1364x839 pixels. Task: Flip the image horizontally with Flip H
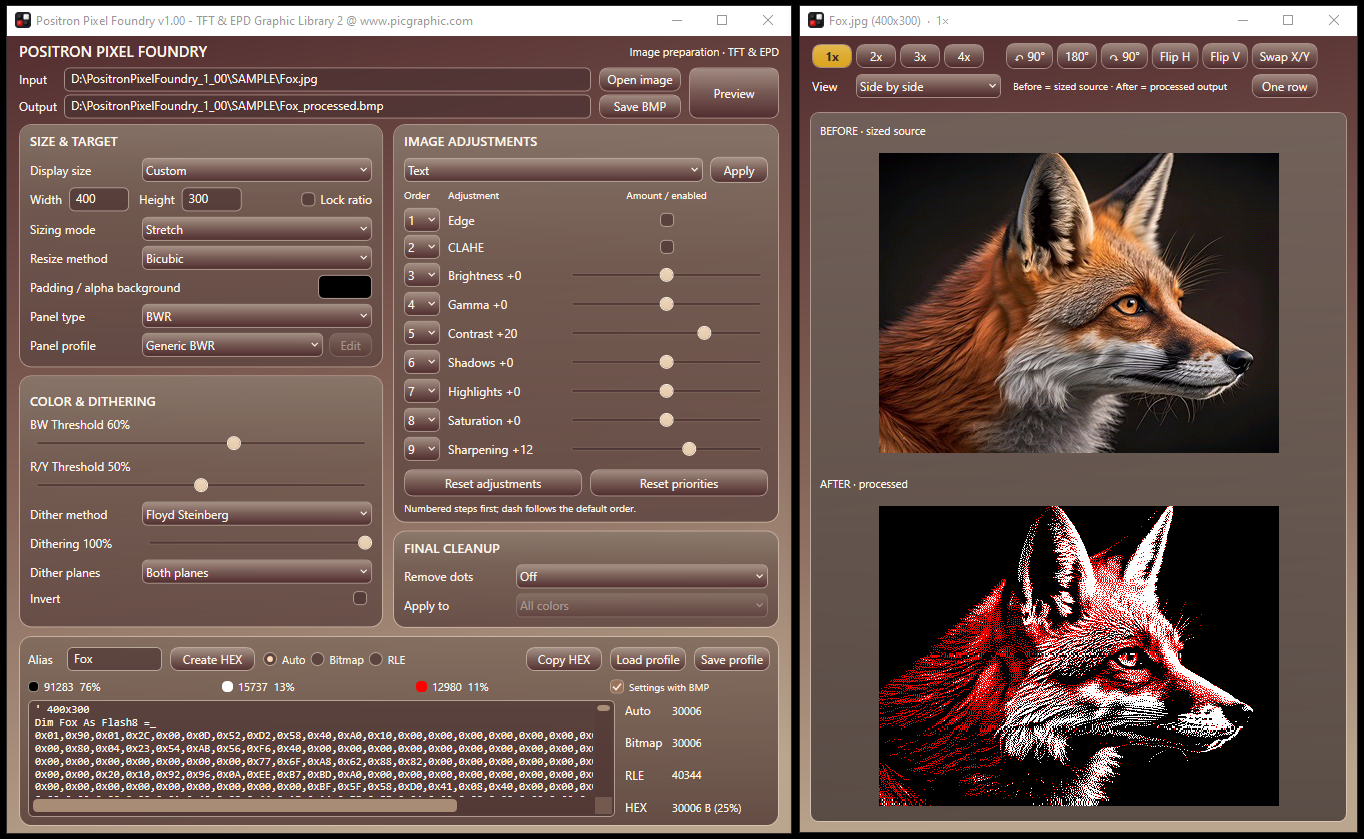[x=1175, y=57]
